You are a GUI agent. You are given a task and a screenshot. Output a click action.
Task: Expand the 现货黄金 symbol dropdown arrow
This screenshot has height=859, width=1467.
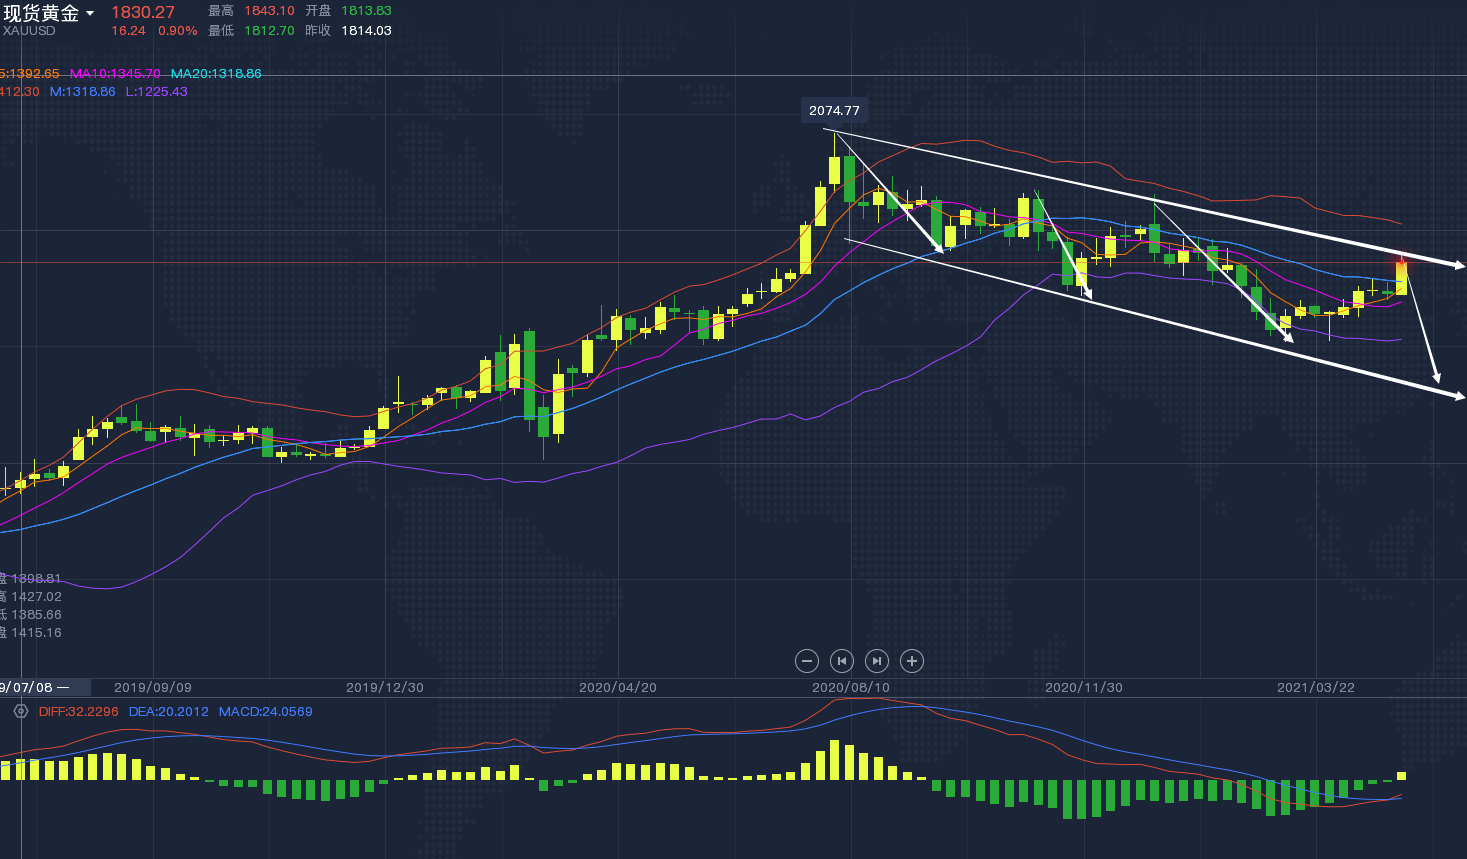(90, 14)
